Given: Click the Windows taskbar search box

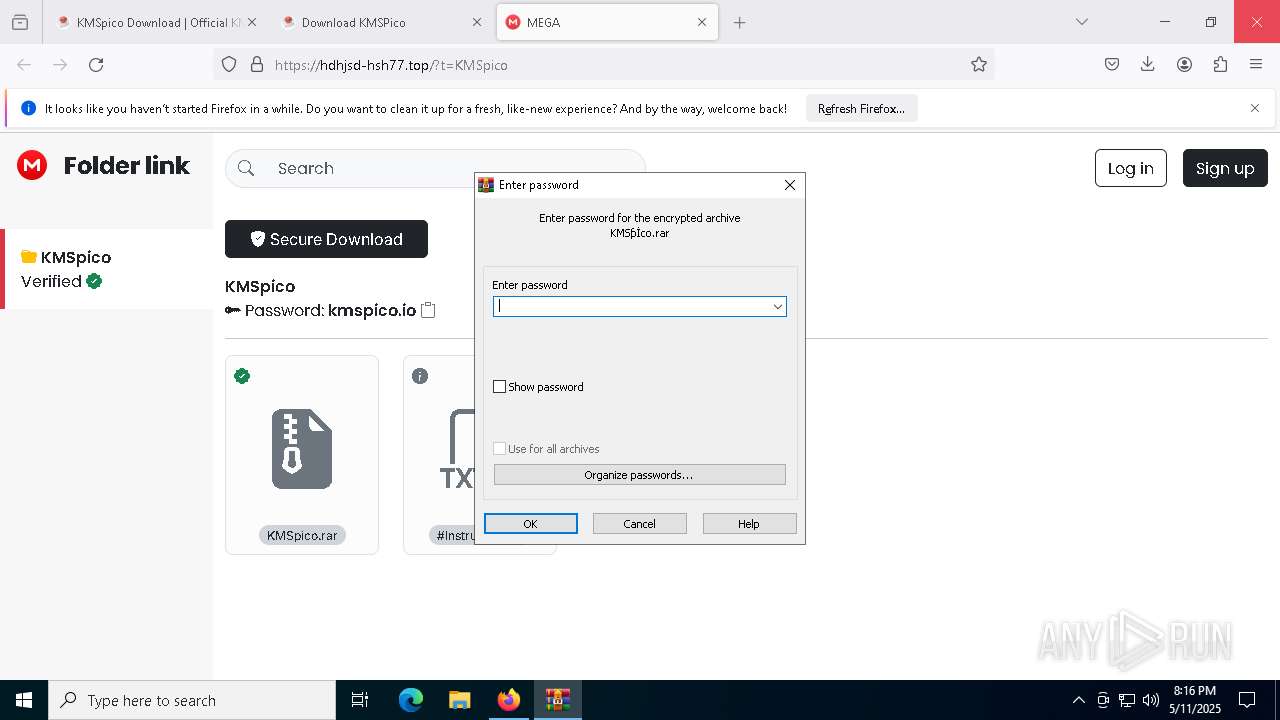Looking at the screenshot, I should click(x=192, y=700).
